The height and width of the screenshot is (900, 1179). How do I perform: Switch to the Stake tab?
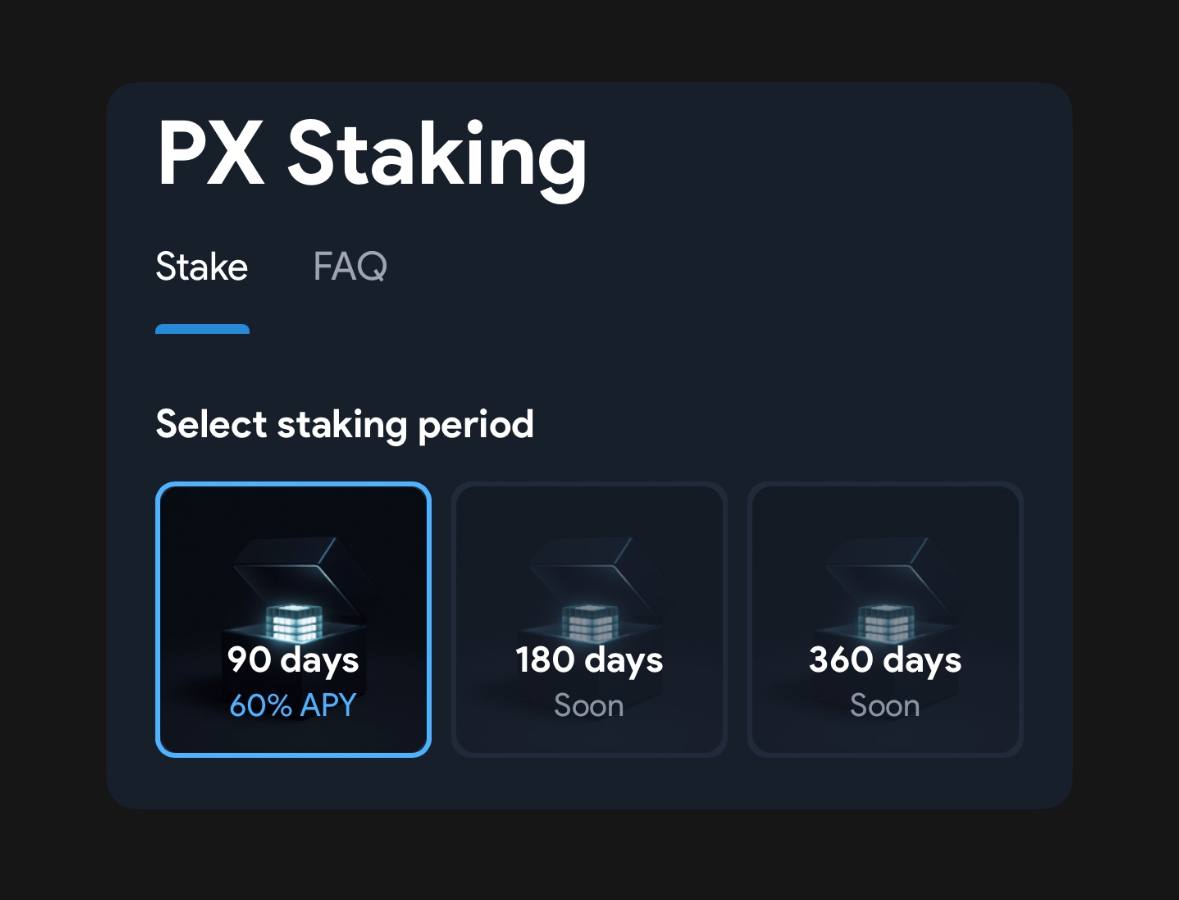tap(202, 266)
